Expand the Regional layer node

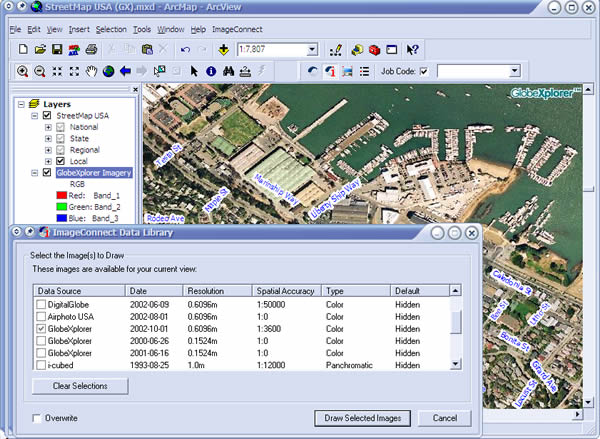[x=48, y=150]
